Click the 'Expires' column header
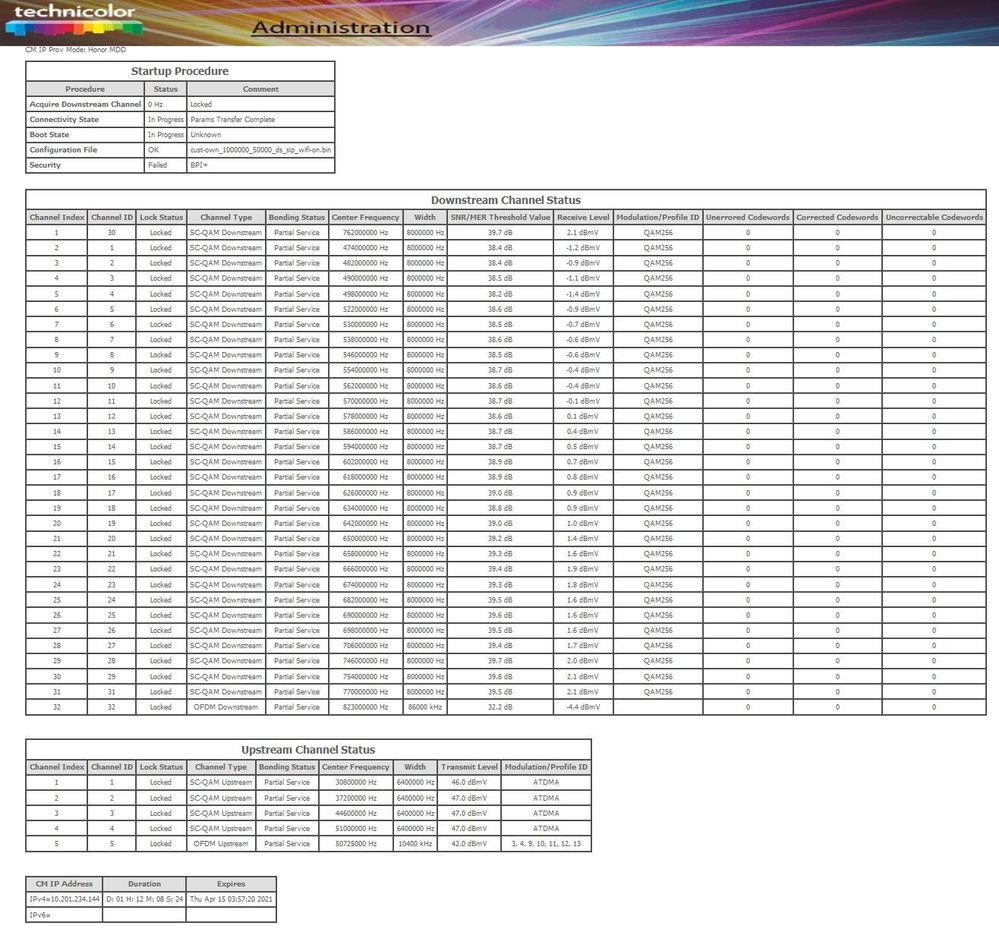 click(x=231, y=884)
